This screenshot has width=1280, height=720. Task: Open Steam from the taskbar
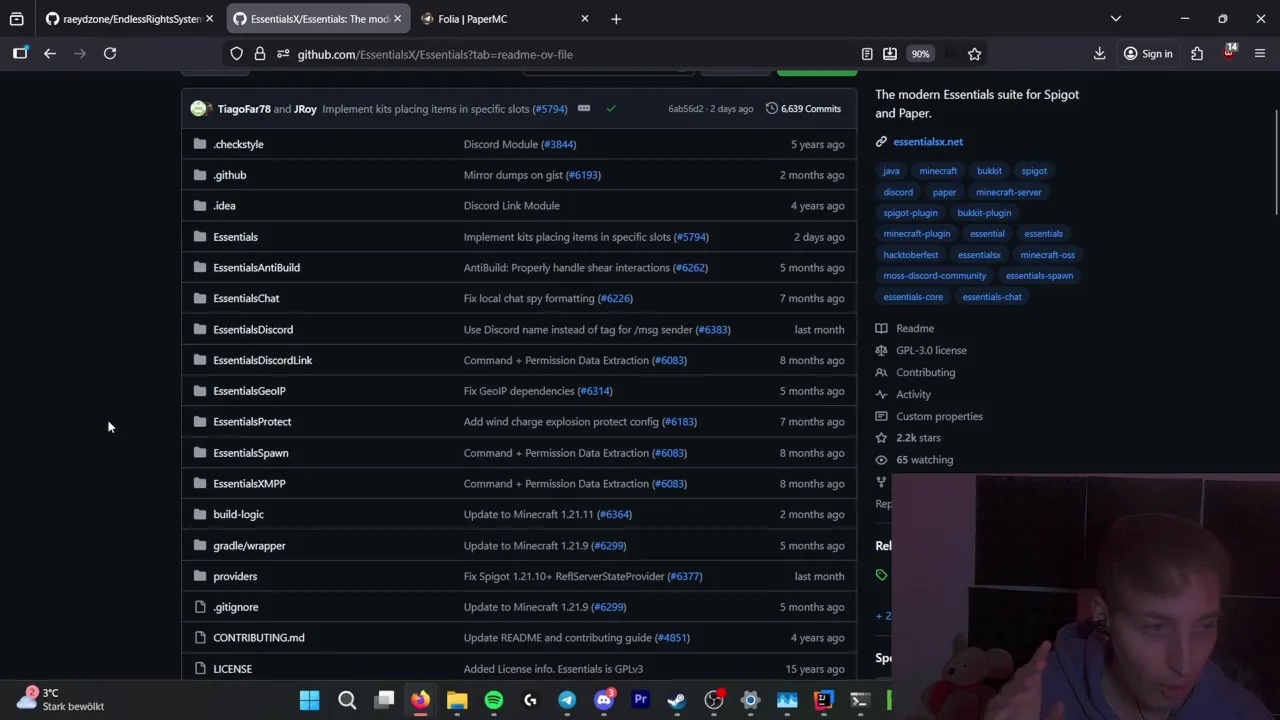[x=677, y=700]
